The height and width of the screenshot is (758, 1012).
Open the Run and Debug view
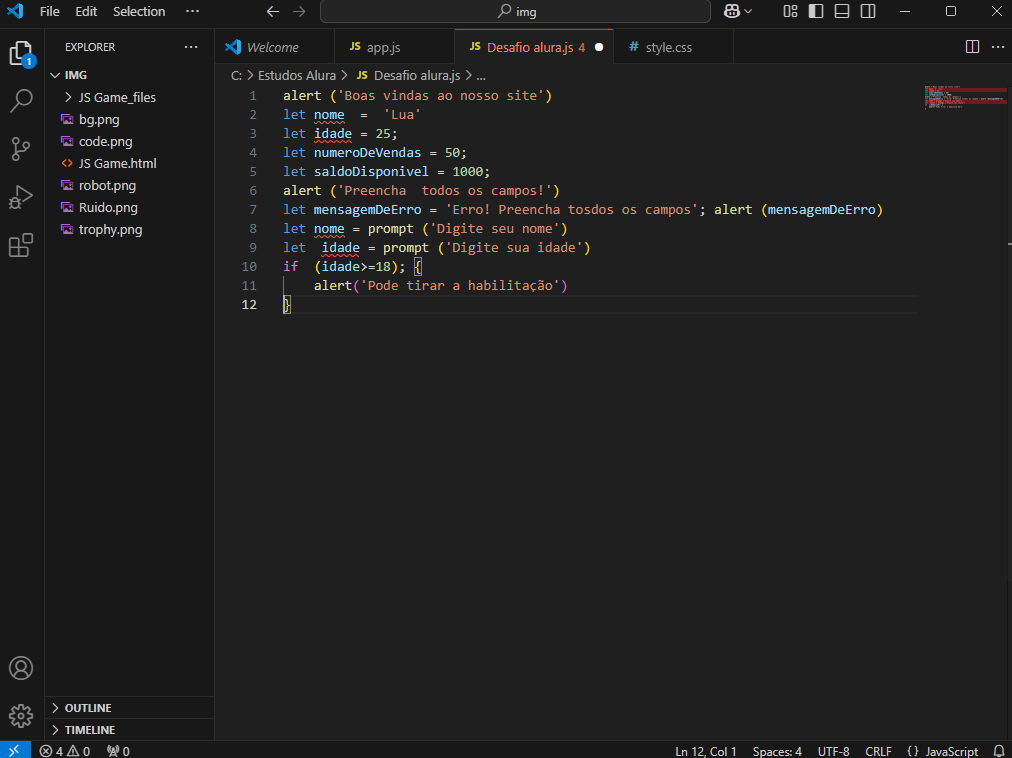coord(21,197)
